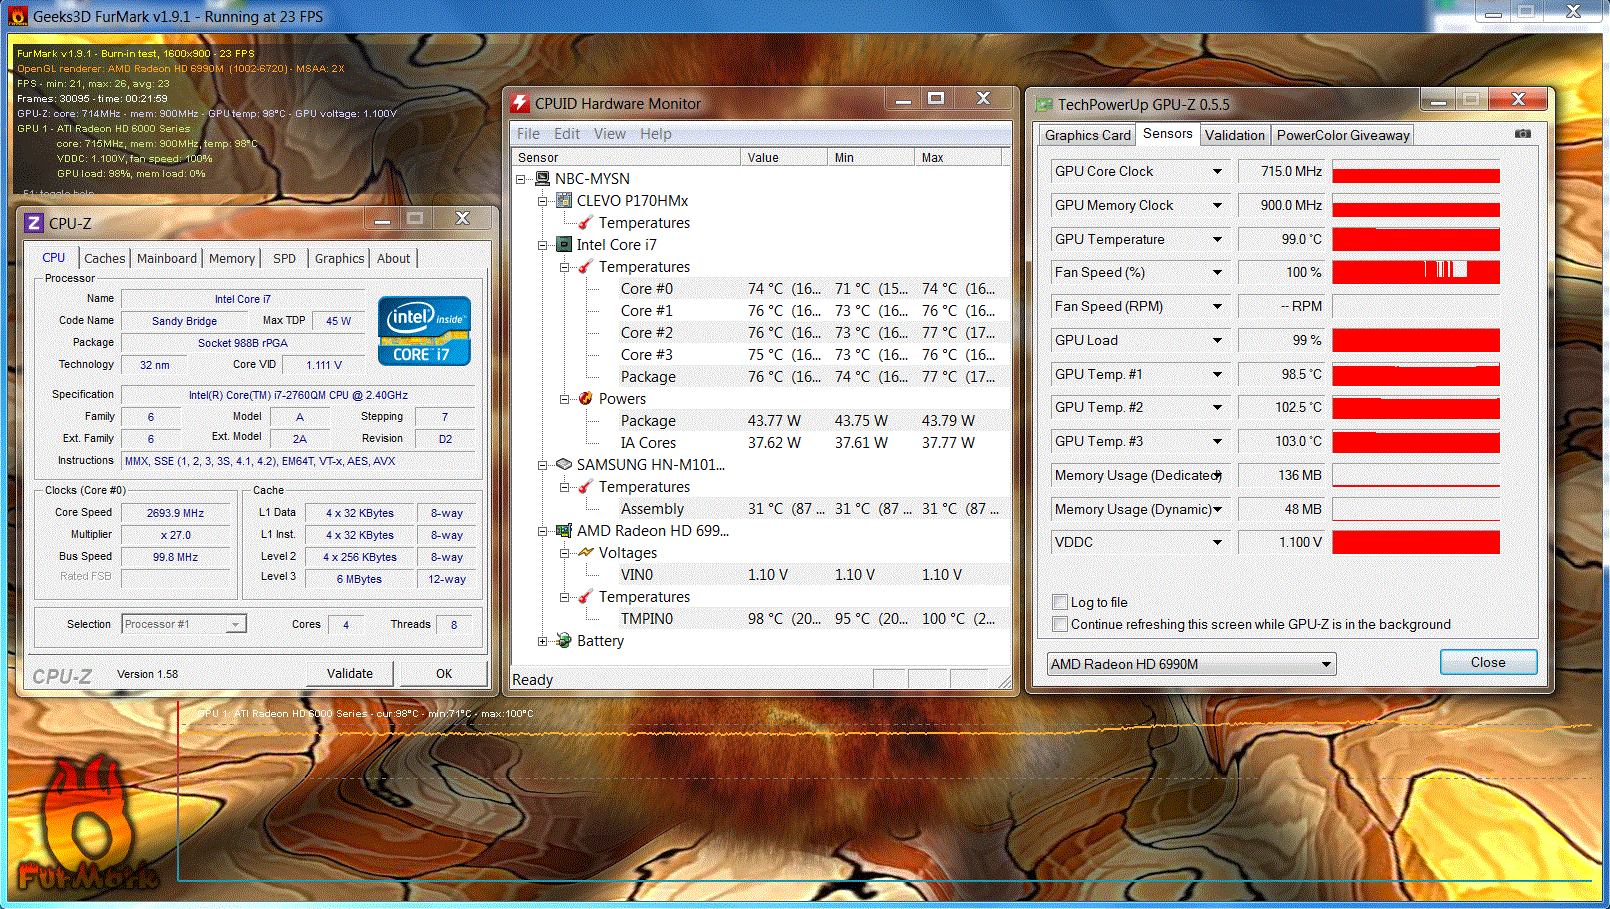Image resolution: width=1610 pixels, height=909 pixels.
Task: Click the CPU-Z title bar Z icon
Action: tap(34, 223)
